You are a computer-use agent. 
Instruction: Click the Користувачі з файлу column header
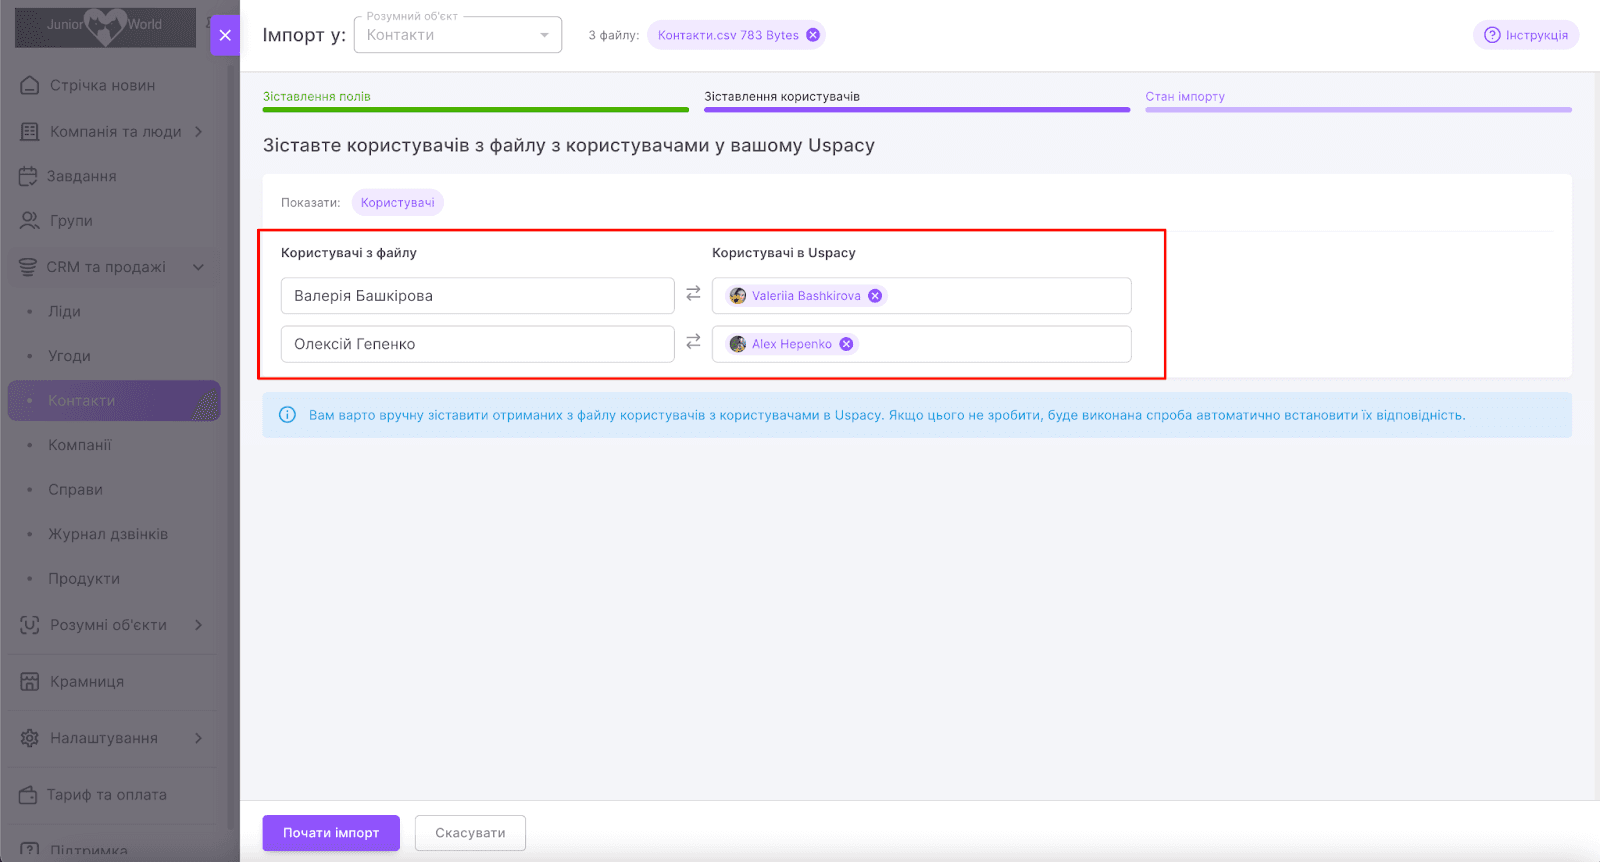point(349,253)
